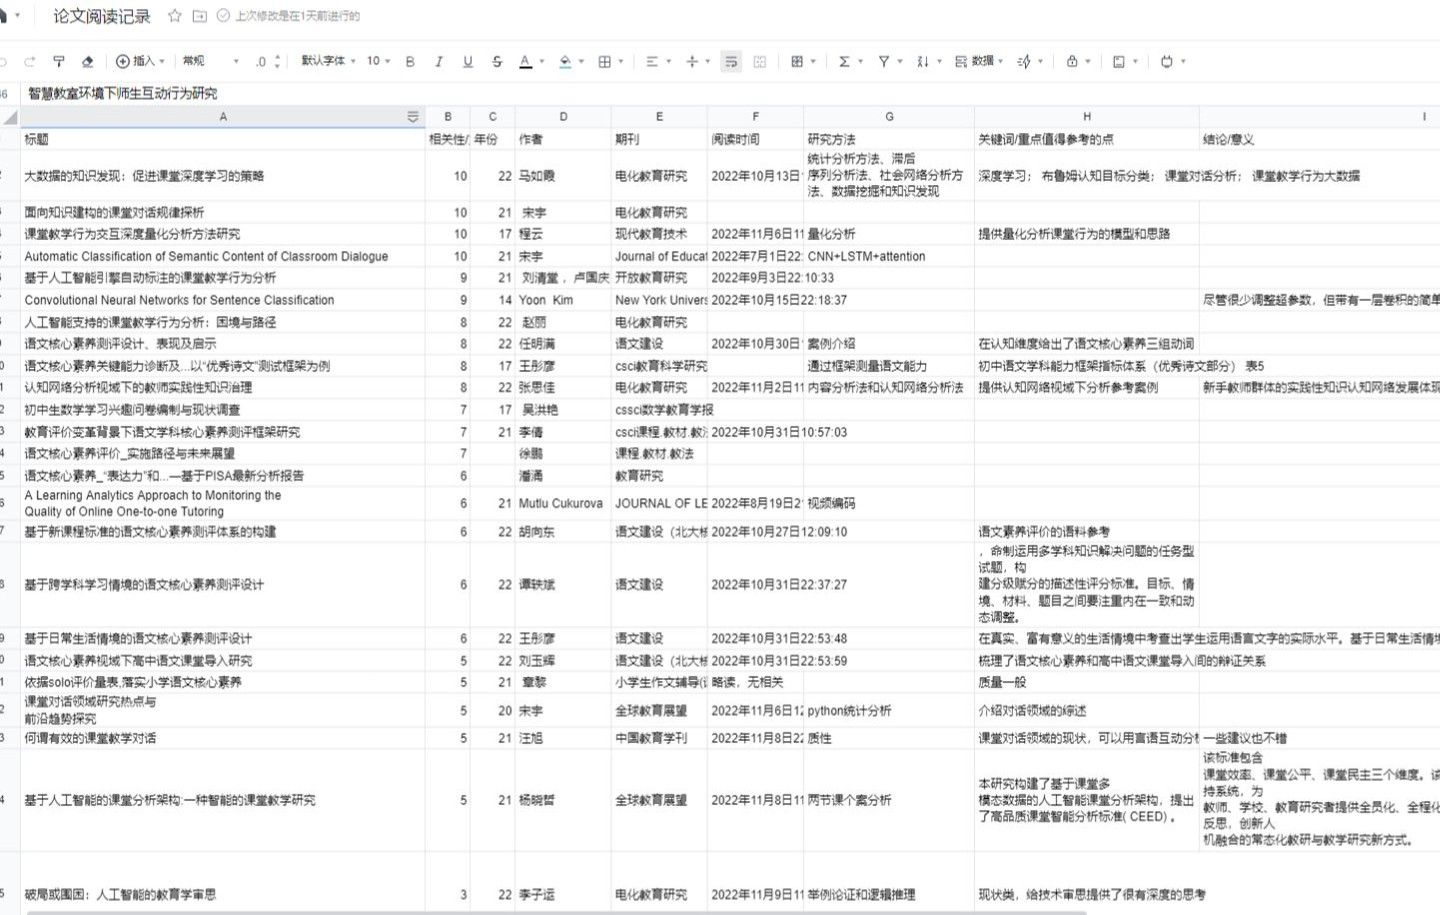The width and height of the screenshot is (1440, 915).
Task: Open the font color dropdown arrow
Action: (x=542, y=61)
